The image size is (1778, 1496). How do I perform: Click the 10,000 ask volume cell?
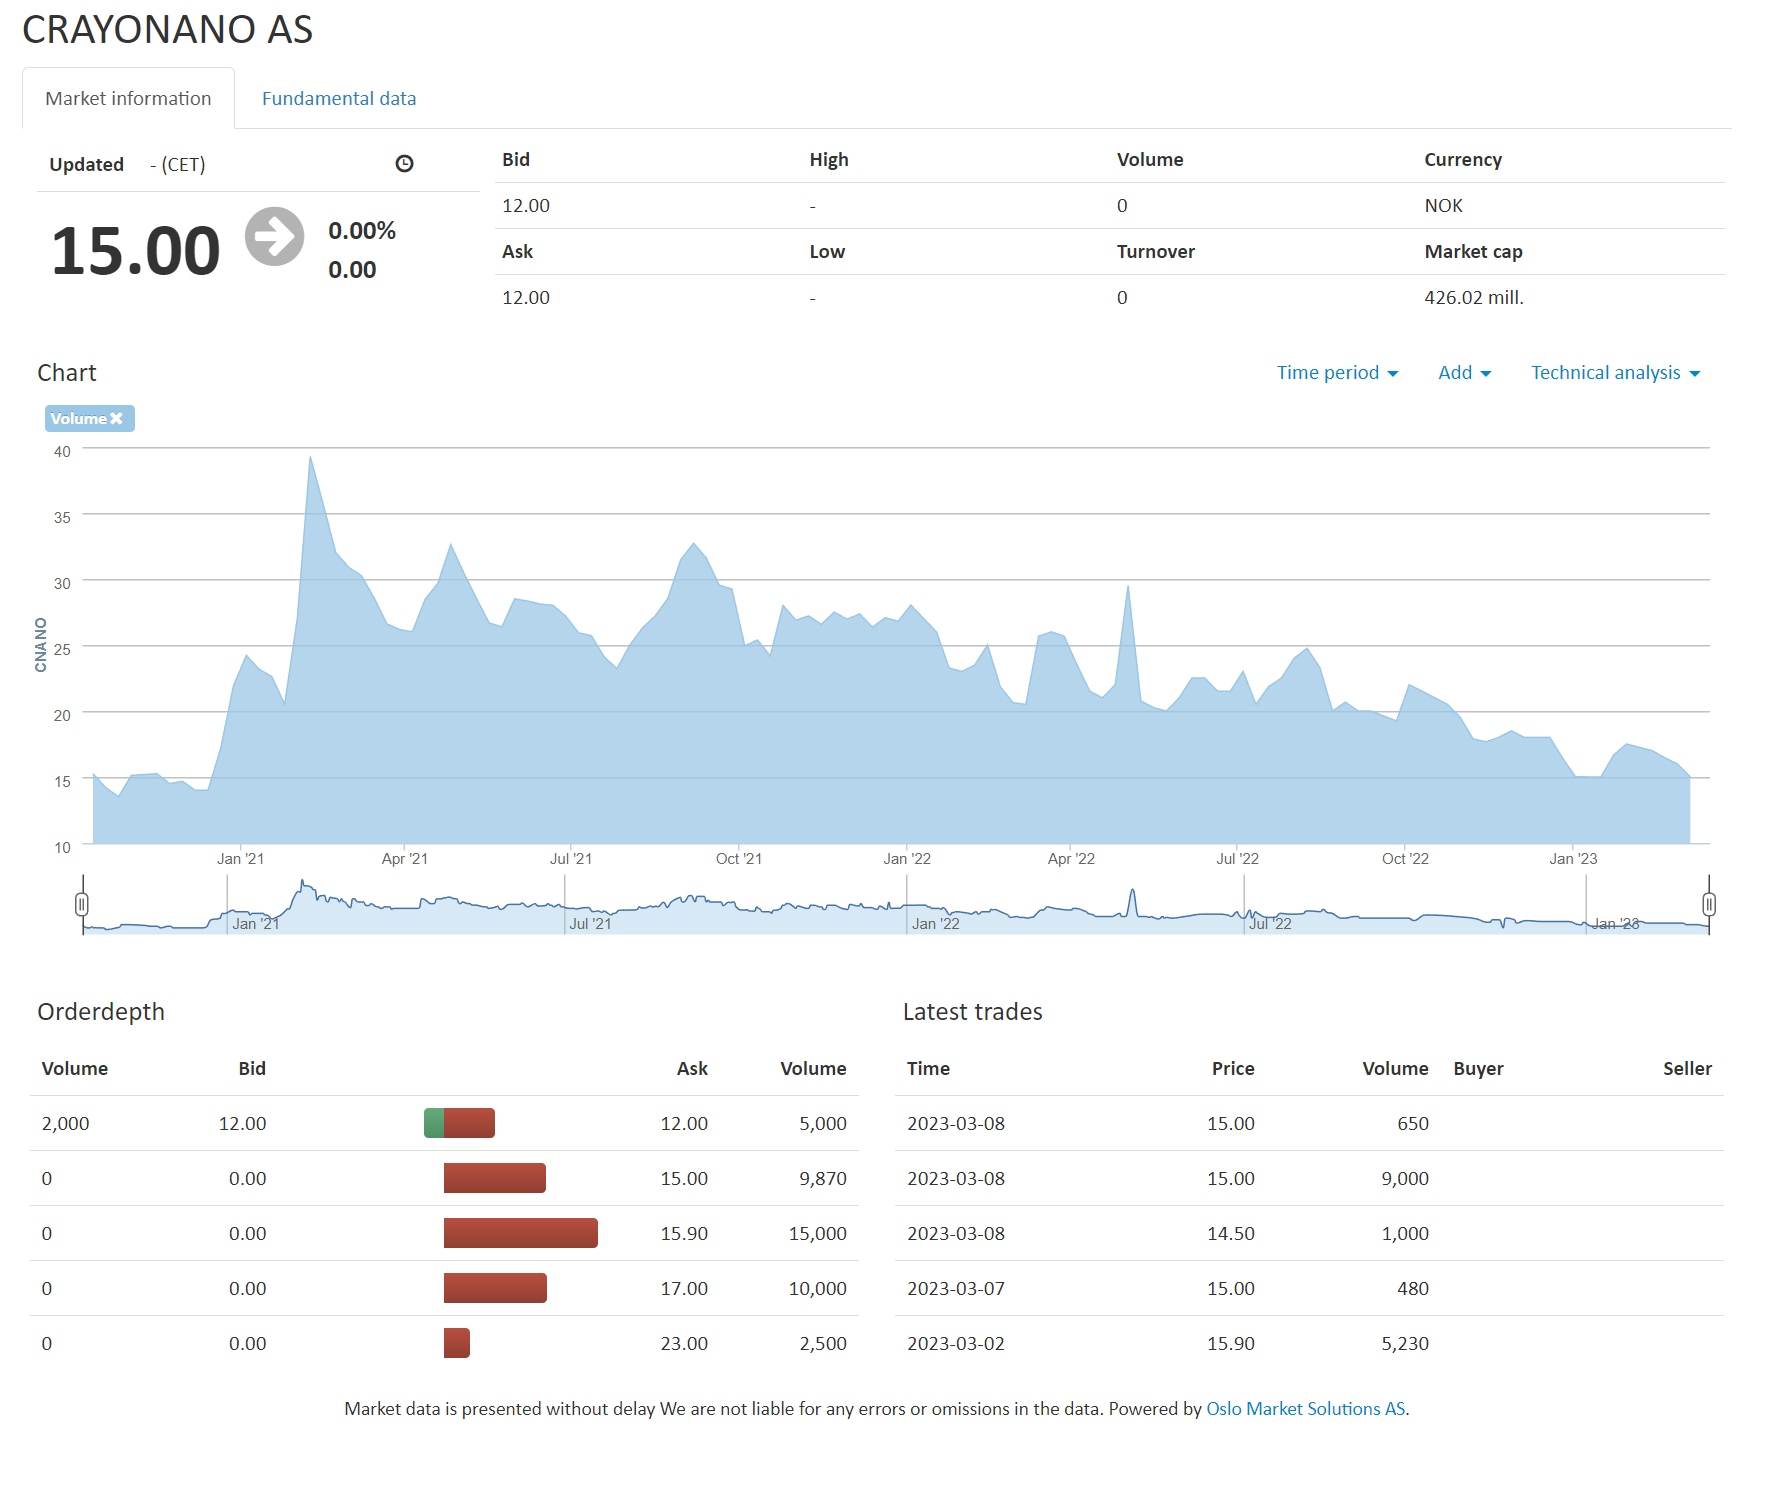click(818, 1288)
